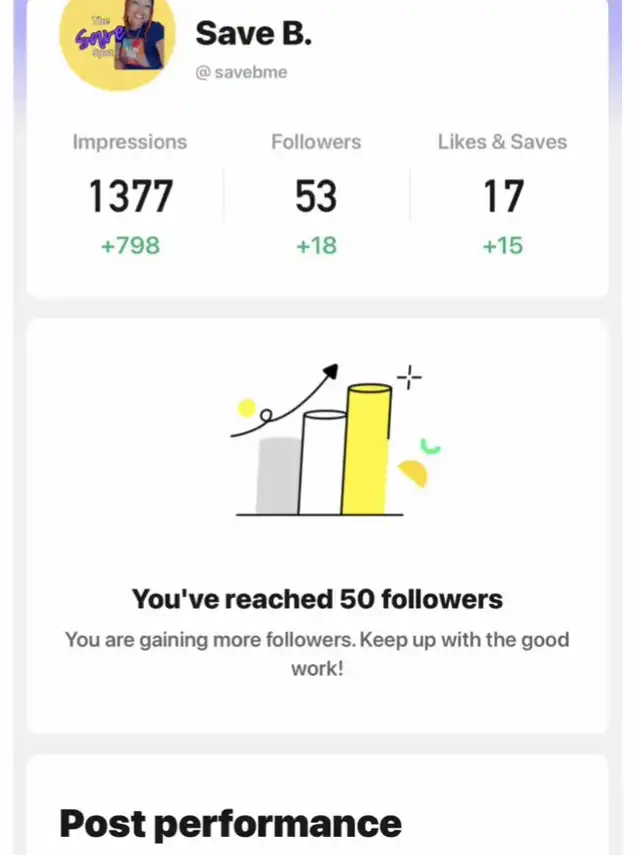This screenshot has width=640, height=855.
Task: Select the @savebme username handle
Action: (241, 72)
